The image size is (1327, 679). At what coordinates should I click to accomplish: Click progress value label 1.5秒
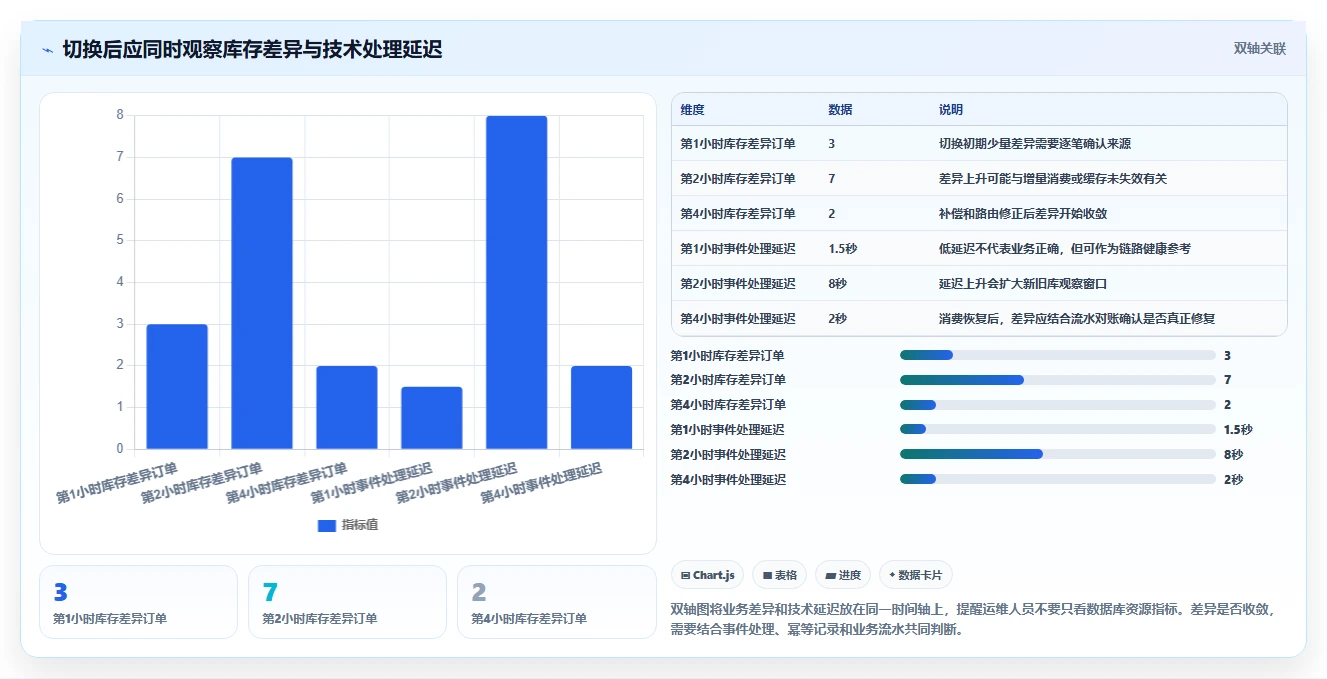pos(1238,430)
